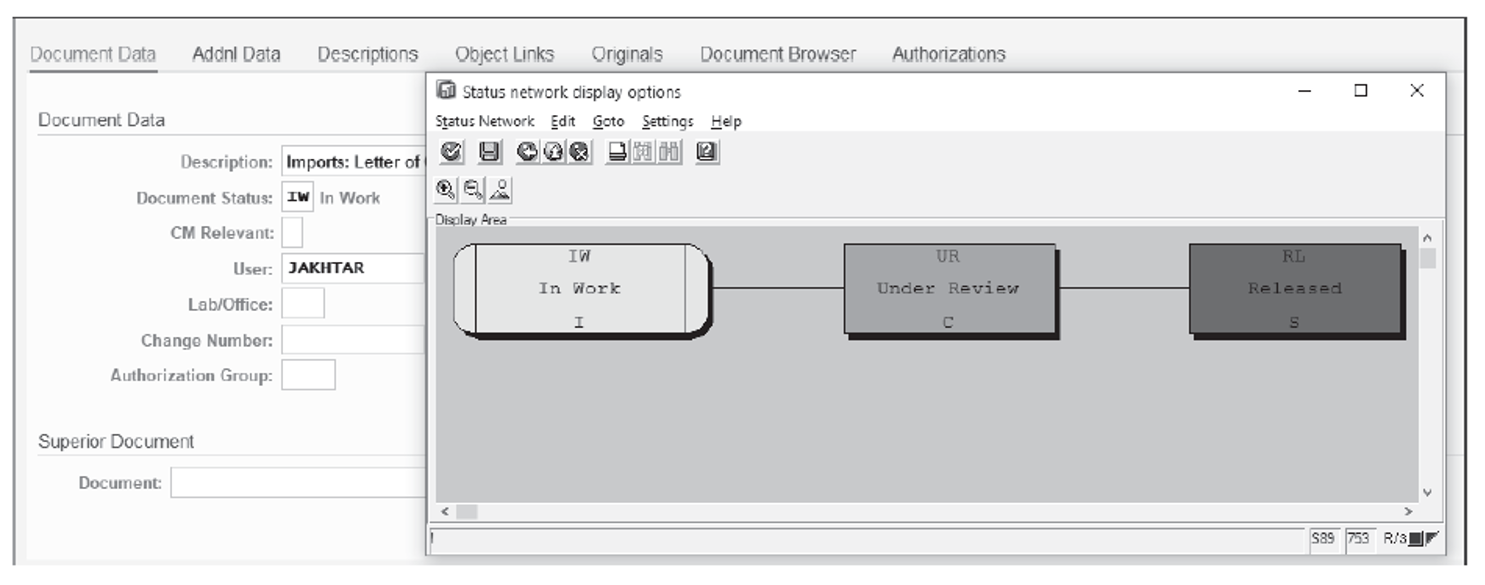Click the Back arrow icon in toolbar
1485x585 pixels.
click(x=528, y=153)
